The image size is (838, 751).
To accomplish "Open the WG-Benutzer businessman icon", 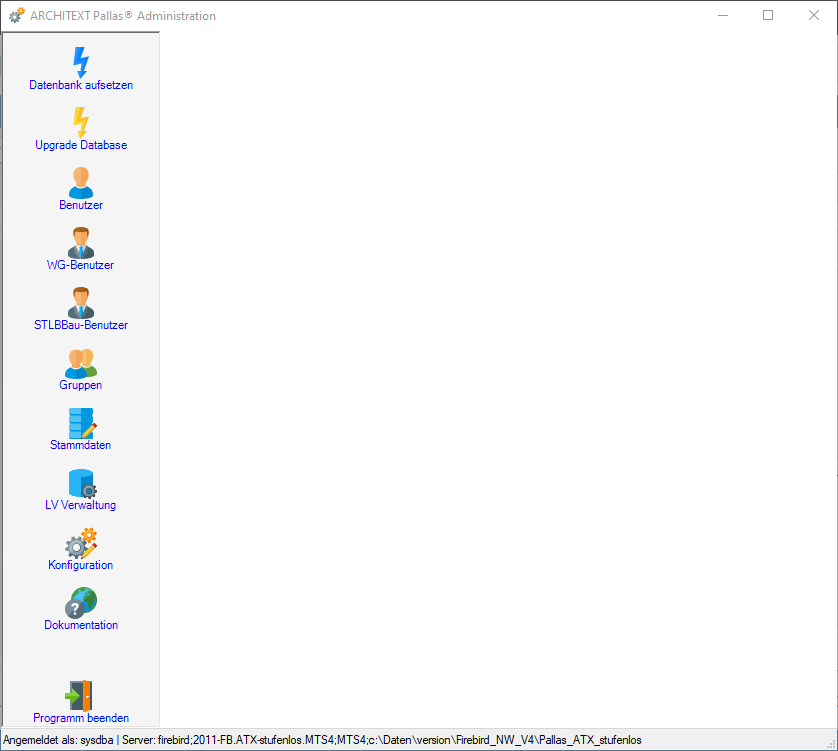I will 81,243.
